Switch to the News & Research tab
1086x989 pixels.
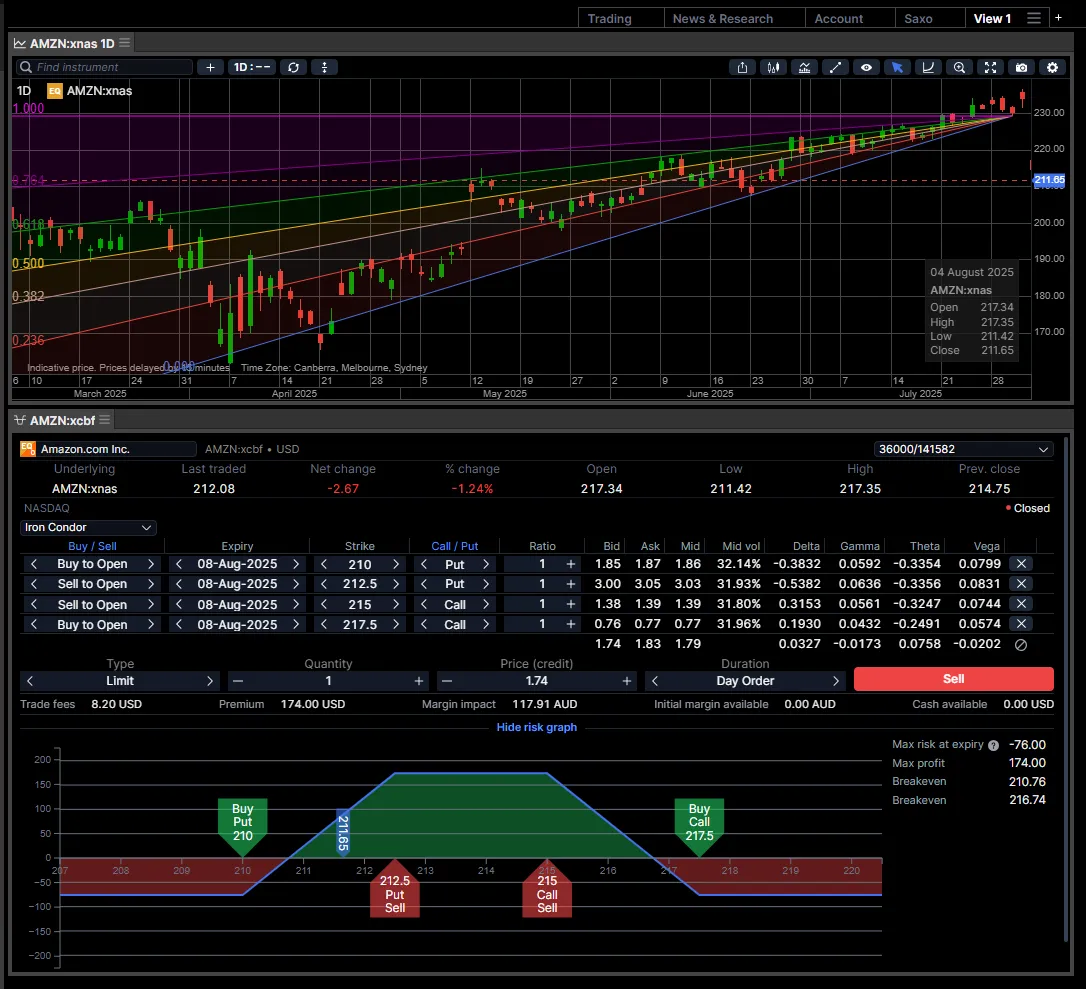(722, 19)
